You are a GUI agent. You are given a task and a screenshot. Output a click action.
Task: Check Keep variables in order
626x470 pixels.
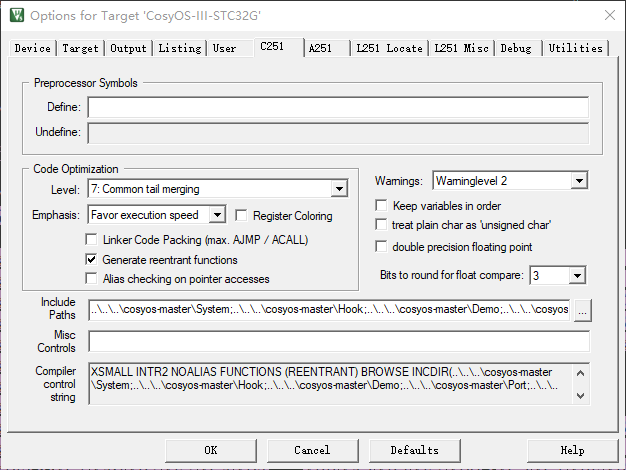(381, 206)
